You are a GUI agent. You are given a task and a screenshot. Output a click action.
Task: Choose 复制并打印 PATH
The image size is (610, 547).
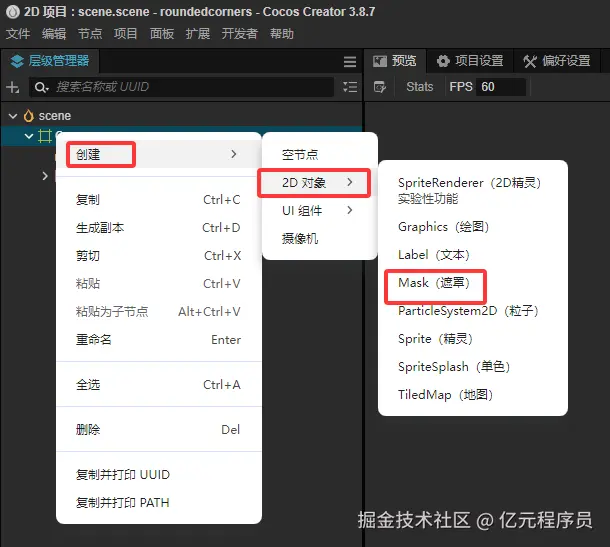coord(159,503)
